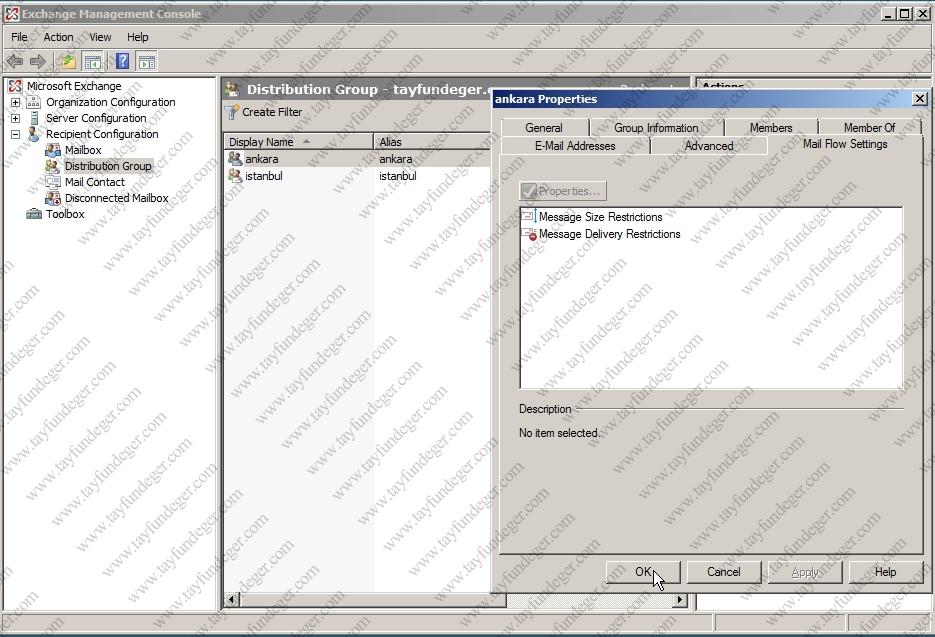Click the horizontal scrollbar left arrow
The image size is (935, 637).
pyautogui.click(x=231, y=599)
